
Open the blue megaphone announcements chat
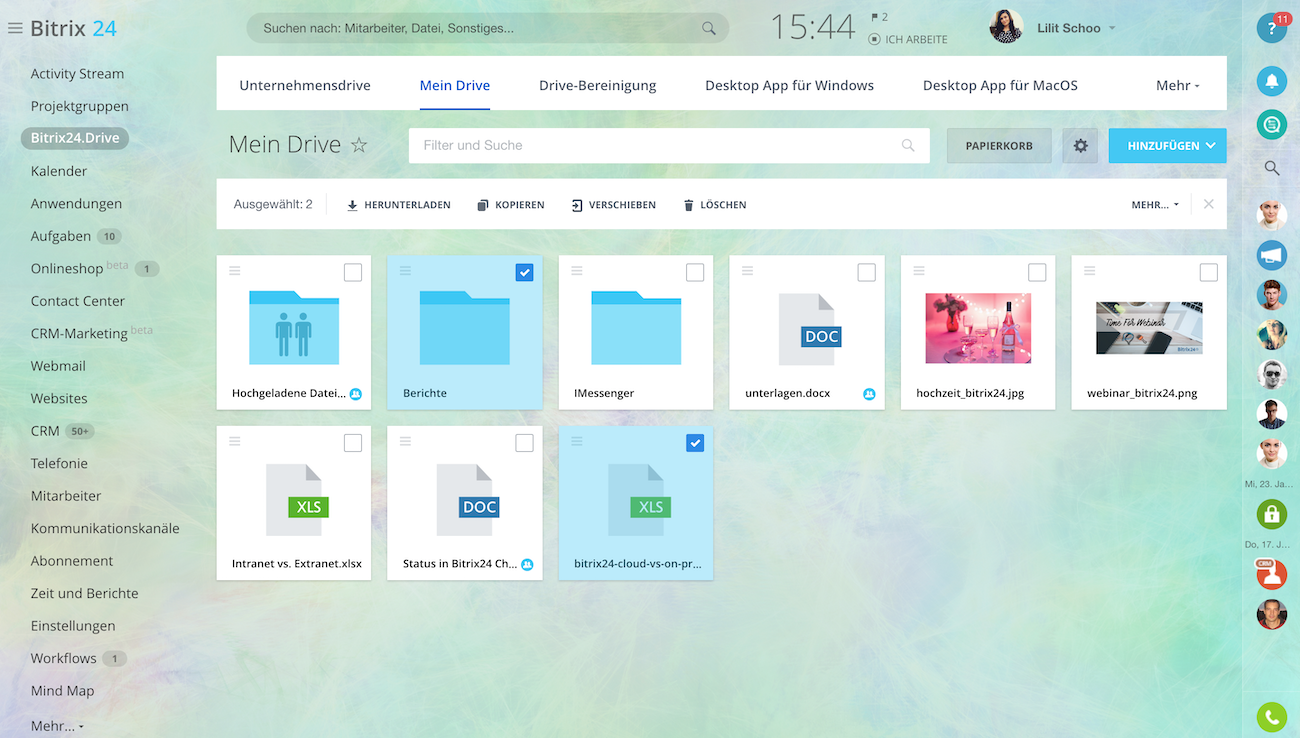(1271, 255)
